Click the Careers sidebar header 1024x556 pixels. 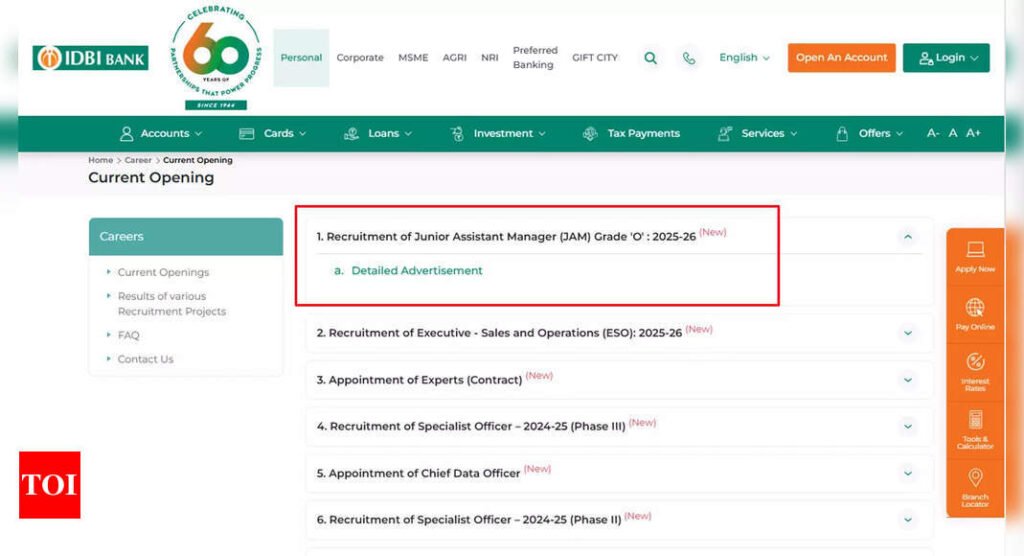pyautogui.click(x=186, y=237)
